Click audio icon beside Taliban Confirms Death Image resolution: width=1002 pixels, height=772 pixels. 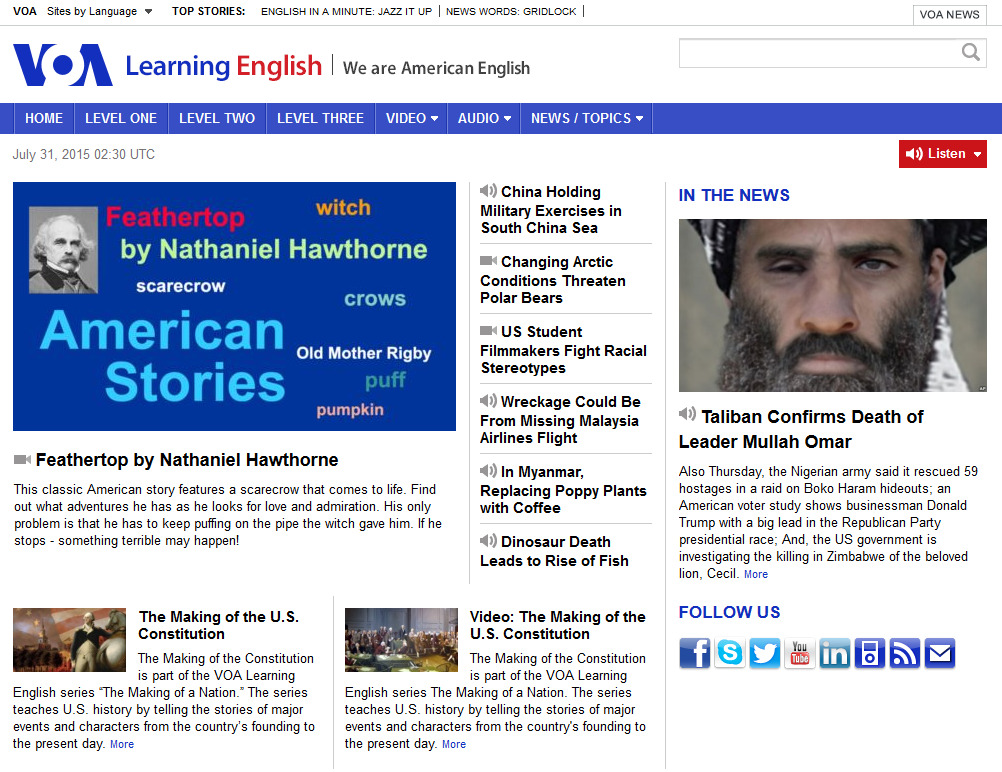688,414
